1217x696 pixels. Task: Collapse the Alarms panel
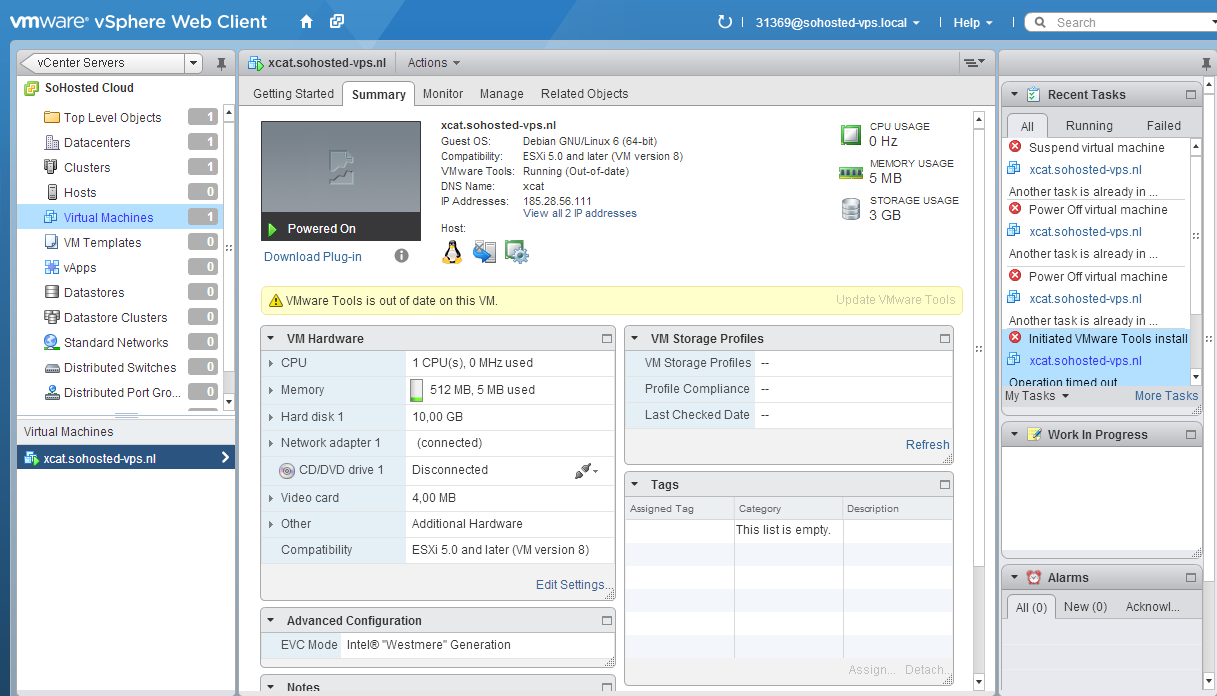coord(1014,578)
